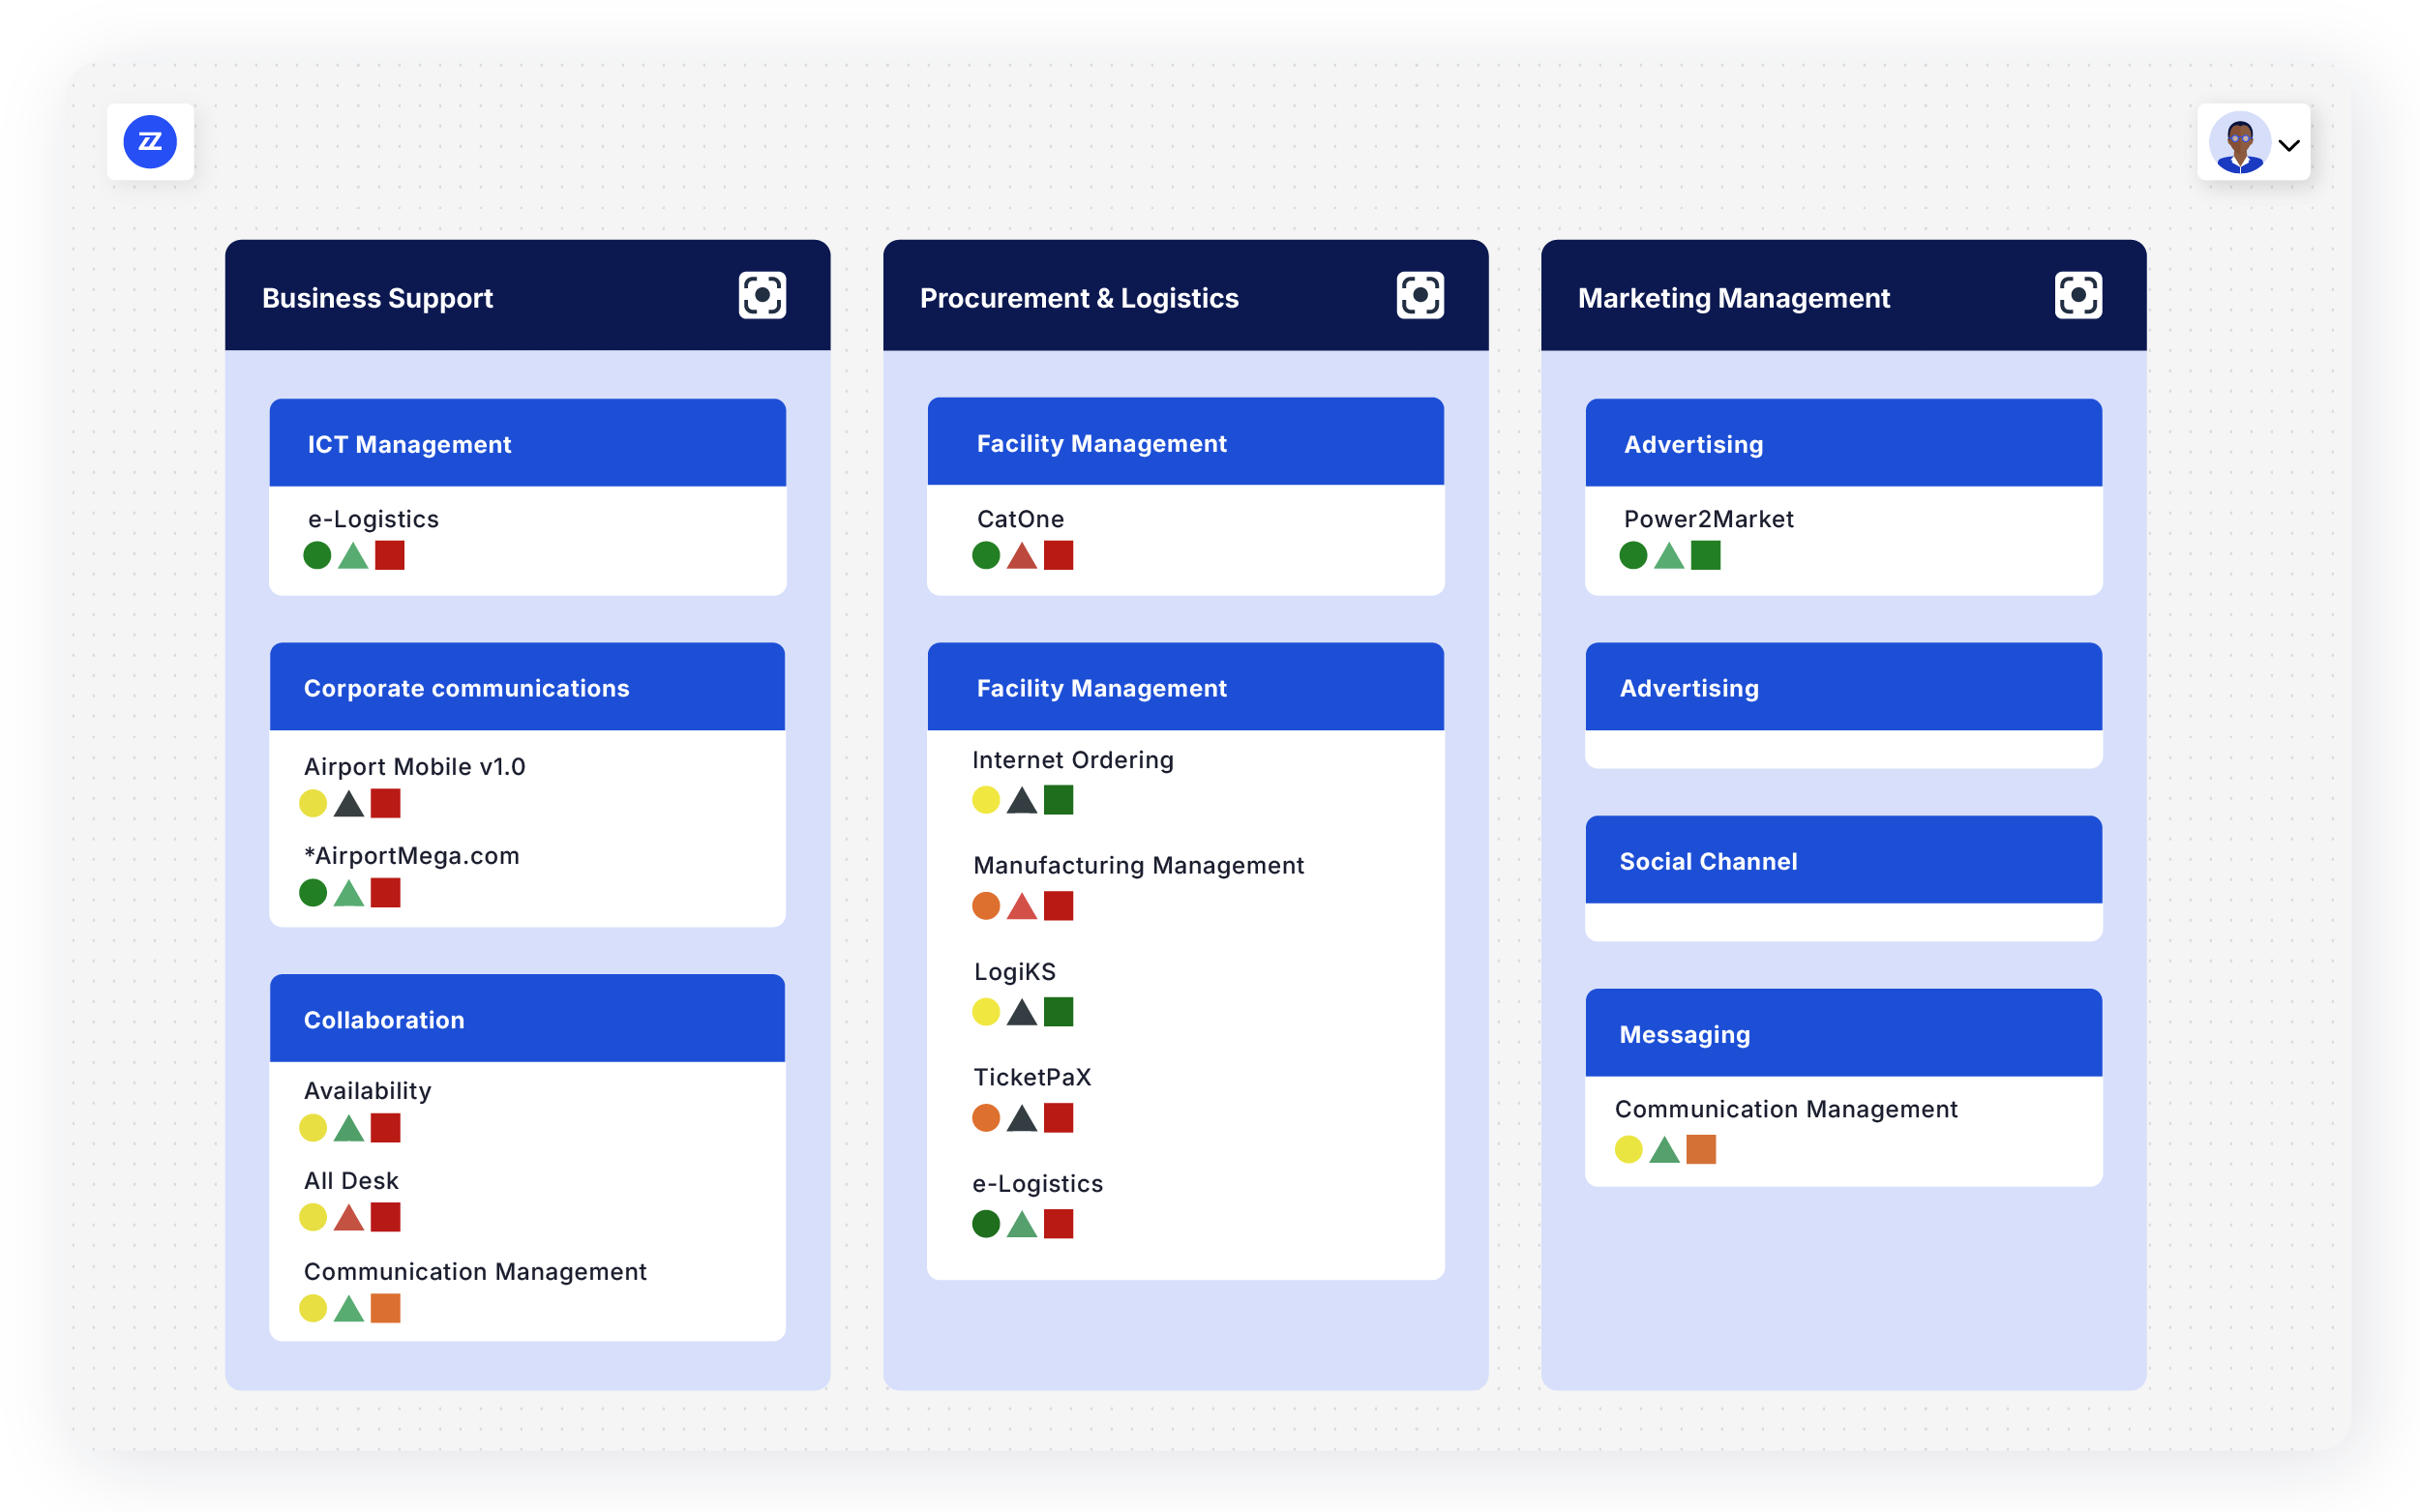
Task: Select the *AirportMega.com entry
Action: tap(411, 856)
